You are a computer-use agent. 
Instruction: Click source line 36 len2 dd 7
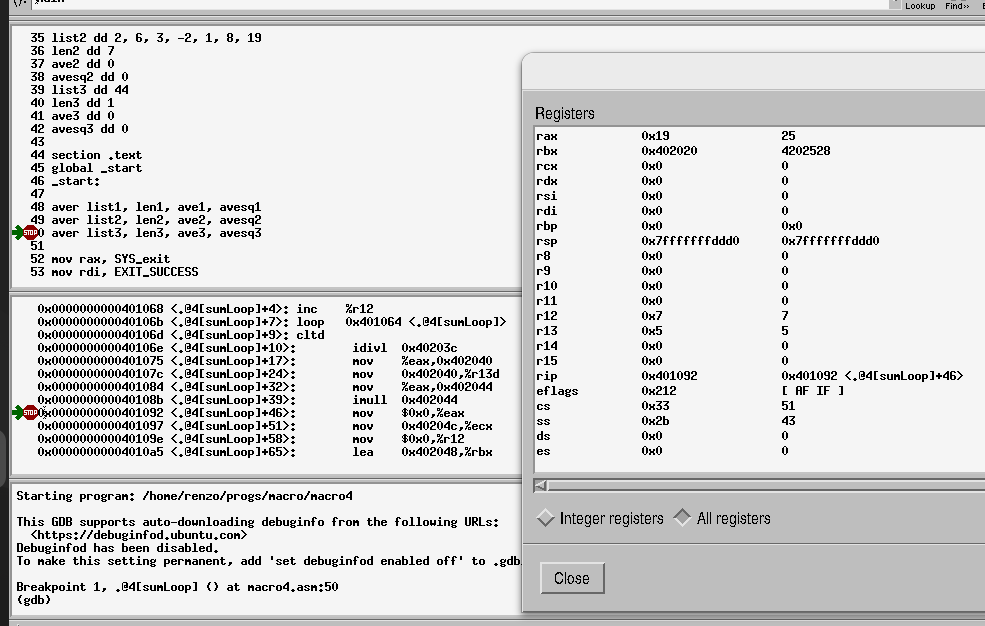[72, 51]
